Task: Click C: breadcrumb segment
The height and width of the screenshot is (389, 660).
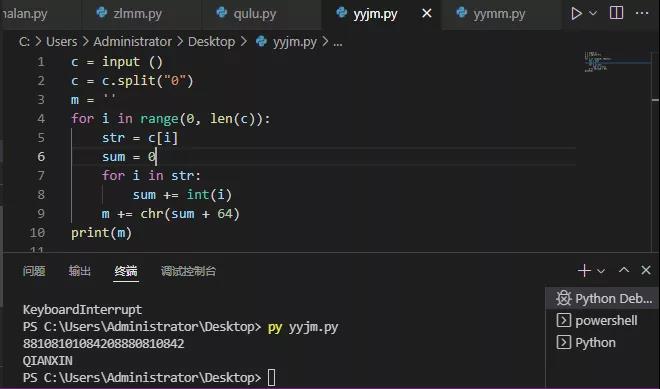Action: tap(24, 42)
